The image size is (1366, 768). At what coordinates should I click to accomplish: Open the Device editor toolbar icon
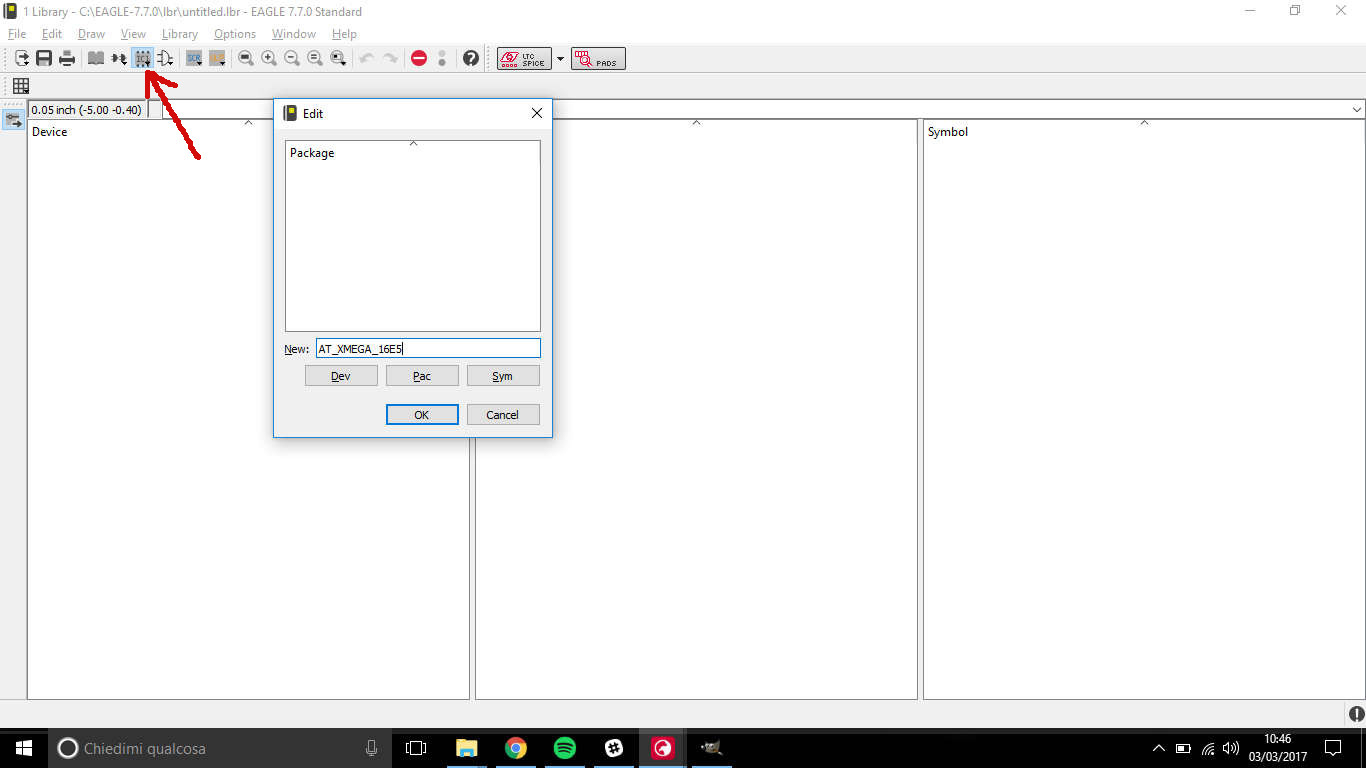click(119, 59)
